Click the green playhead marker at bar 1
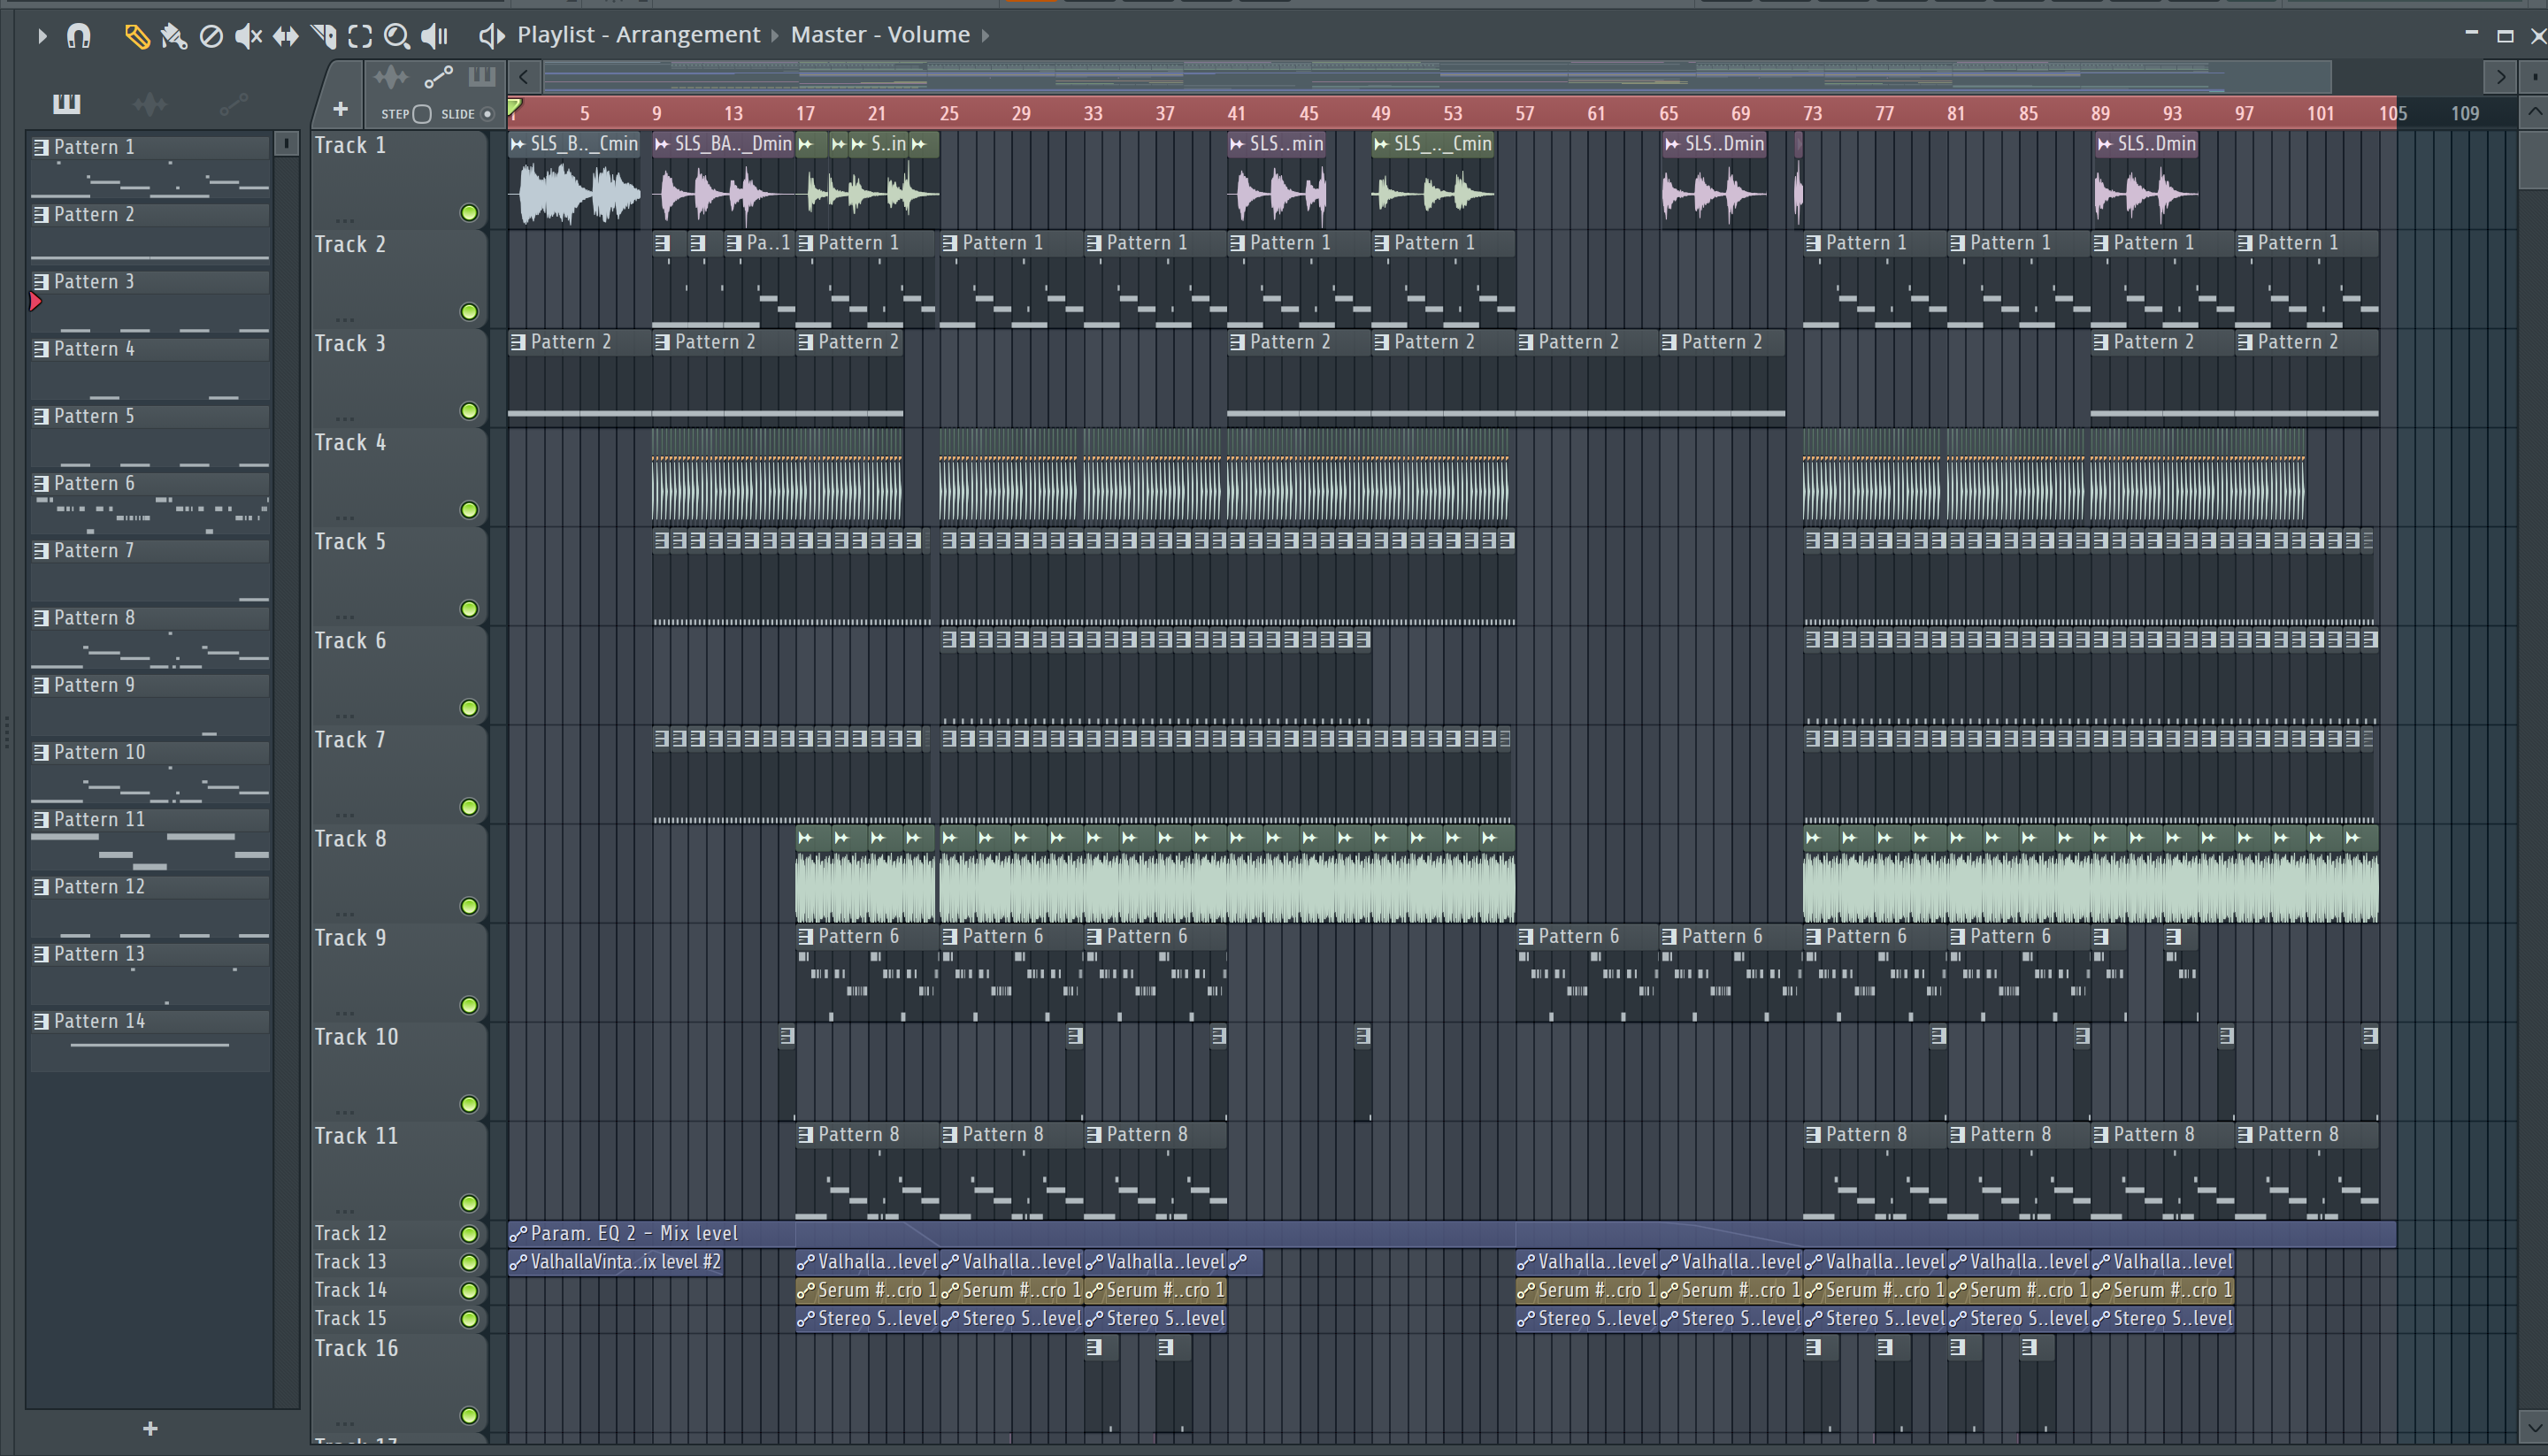The height and width of the screenshot is (1456, 2548). (x=514, y=108)
